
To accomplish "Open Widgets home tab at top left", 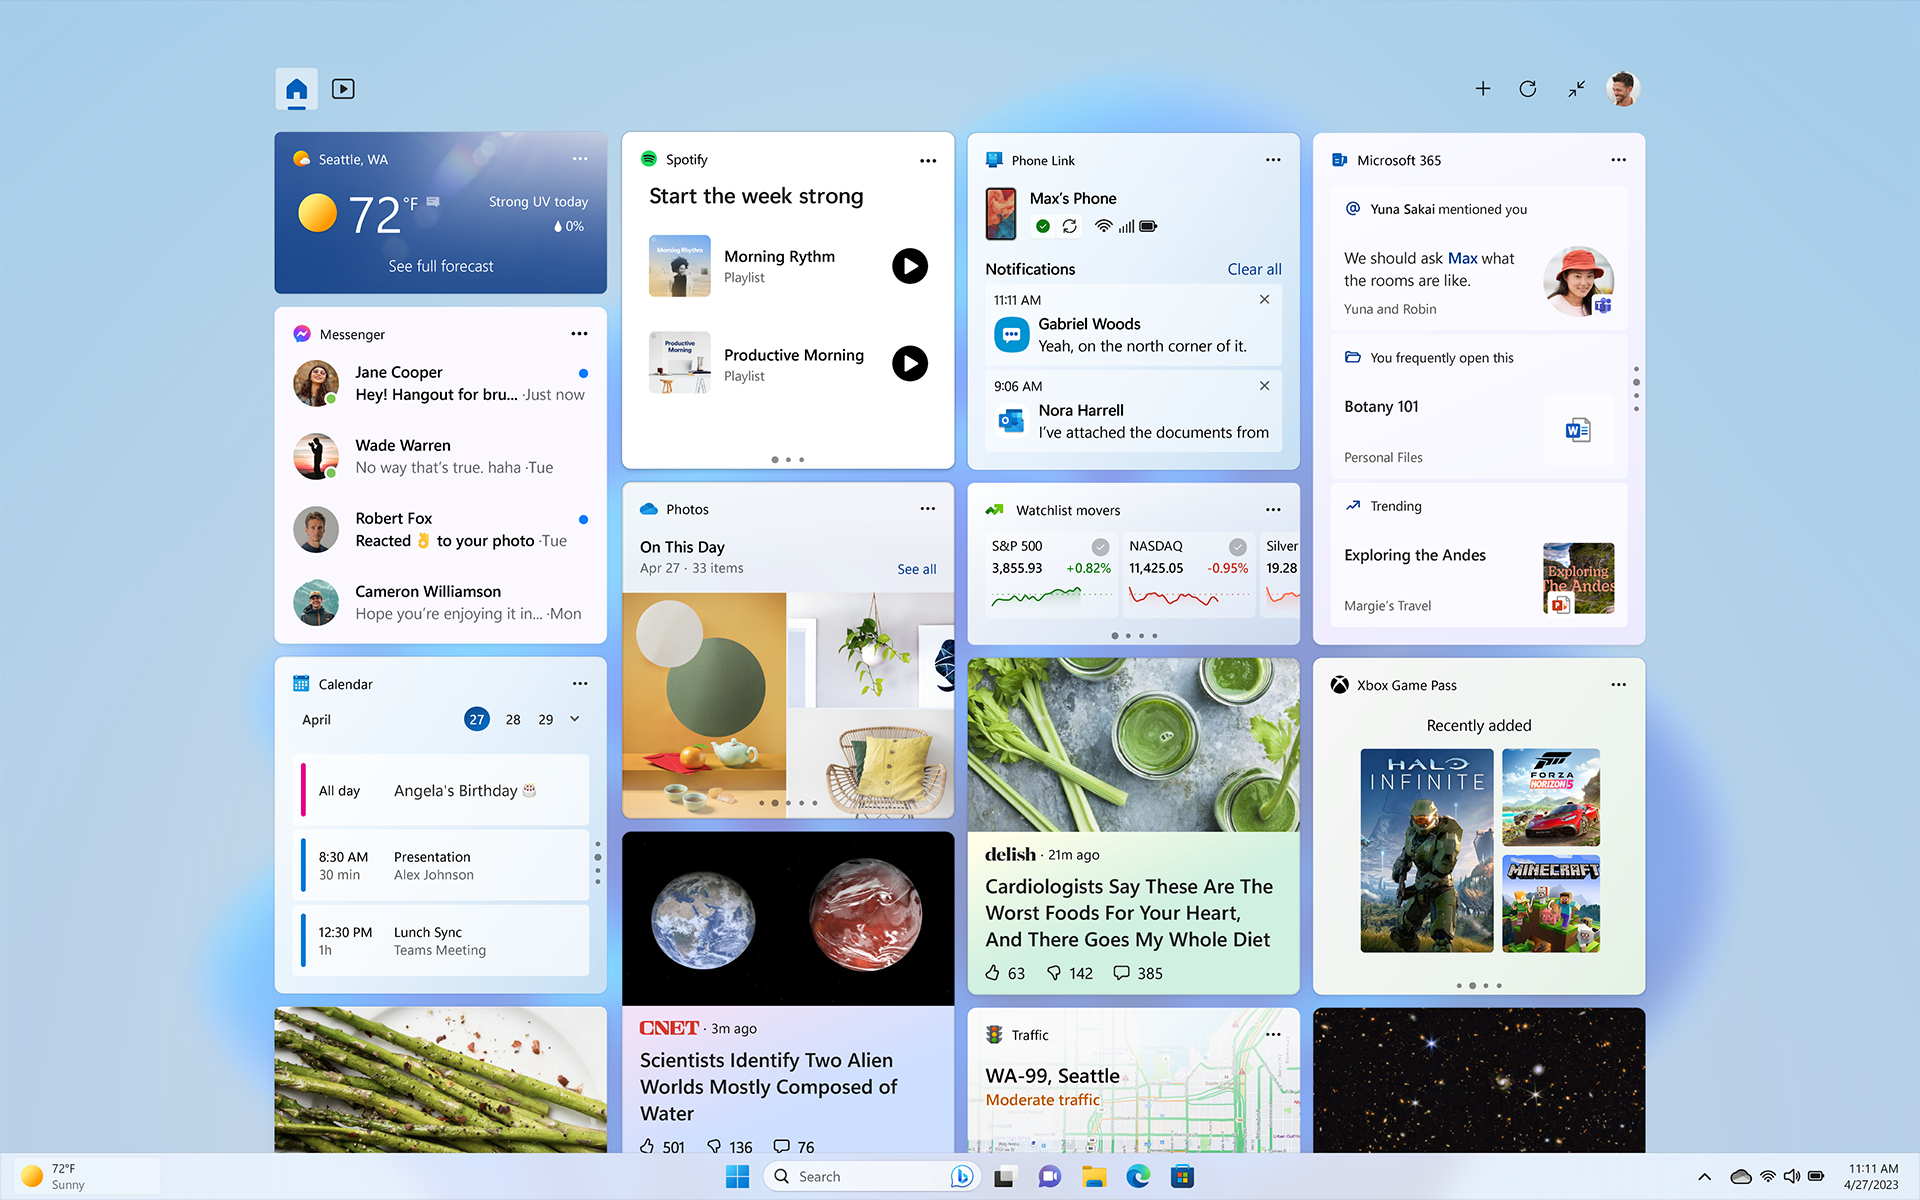I will [296, 87].
